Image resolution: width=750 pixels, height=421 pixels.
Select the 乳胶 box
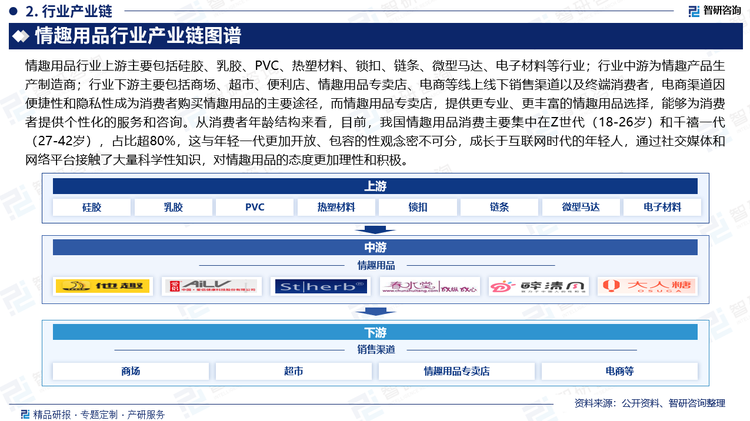coord(173,207)
